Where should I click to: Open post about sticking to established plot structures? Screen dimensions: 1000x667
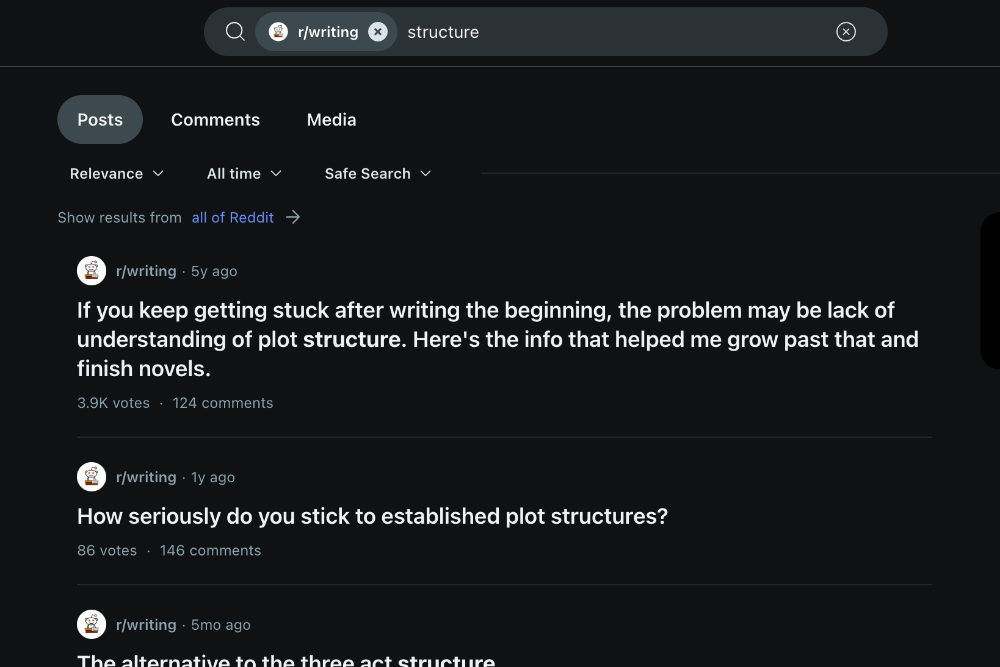372,517
